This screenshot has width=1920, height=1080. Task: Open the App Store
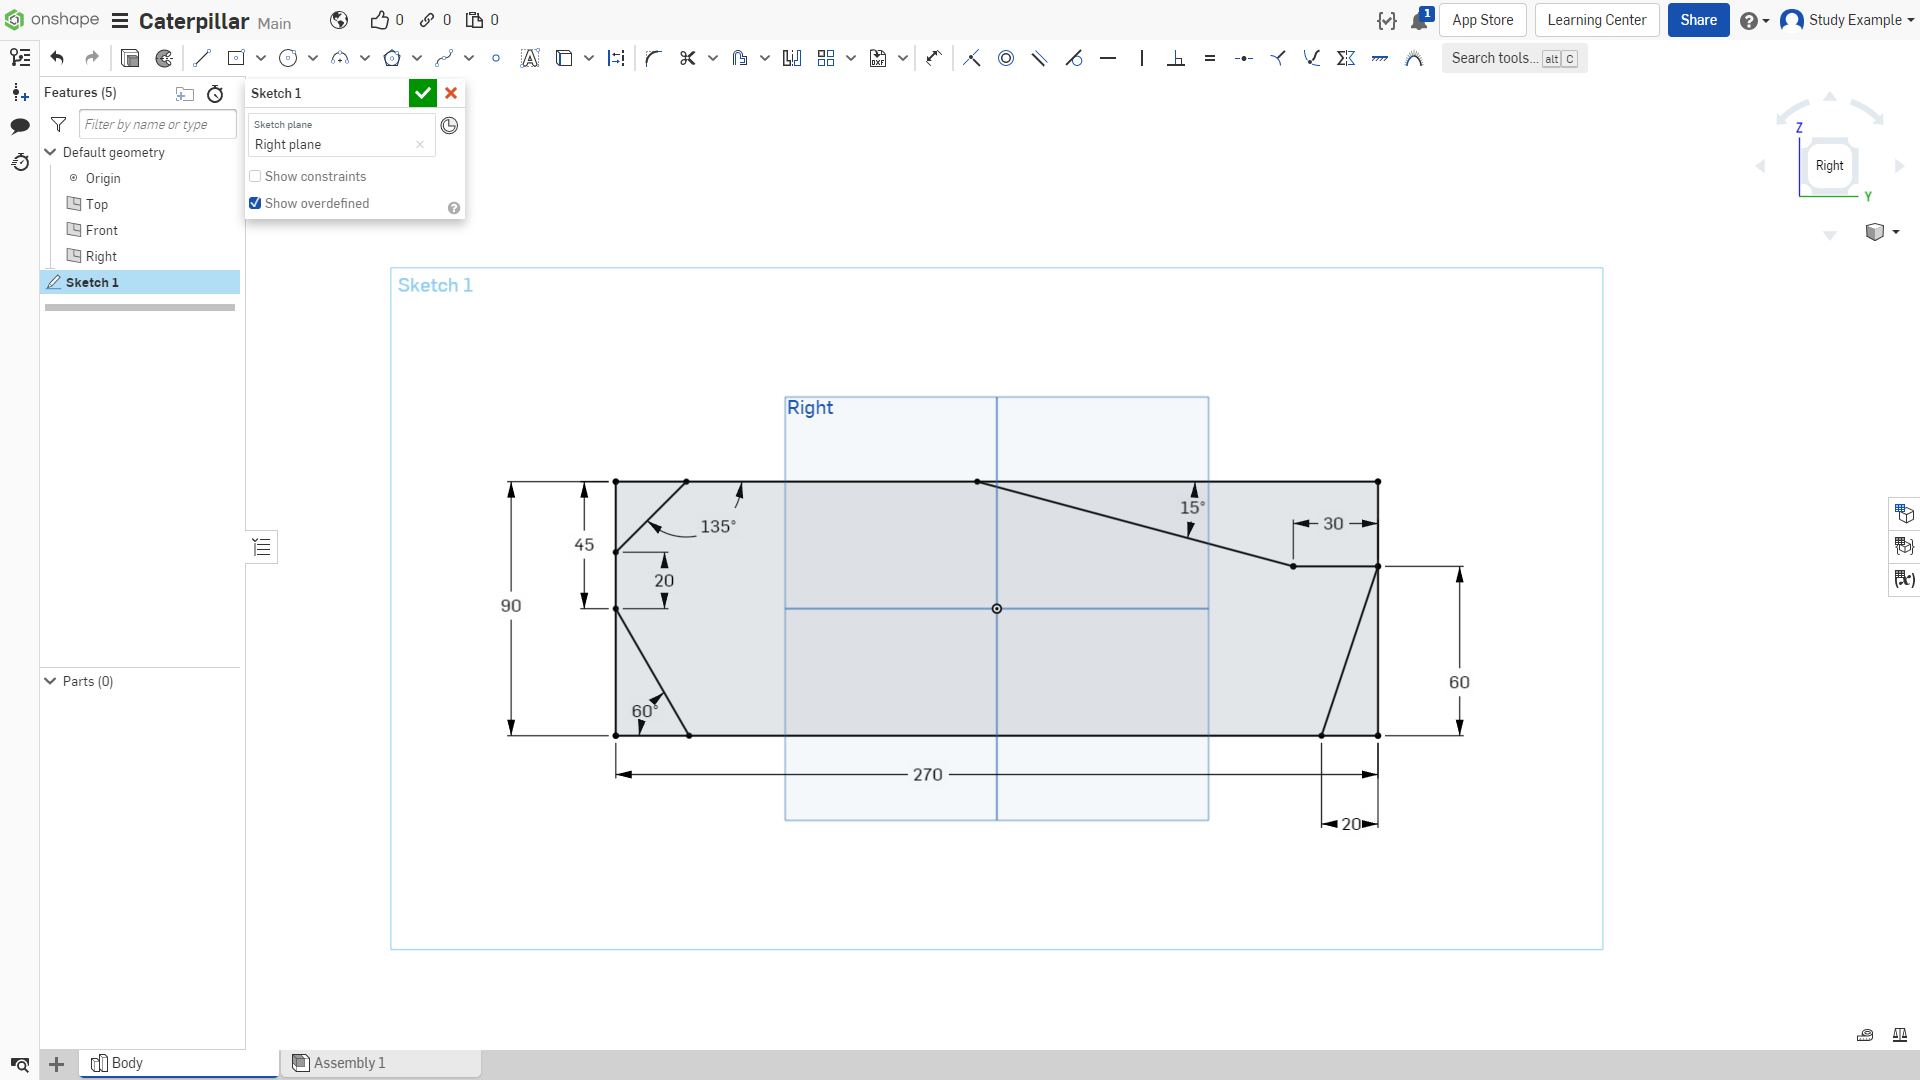[x=1482, y=20]
